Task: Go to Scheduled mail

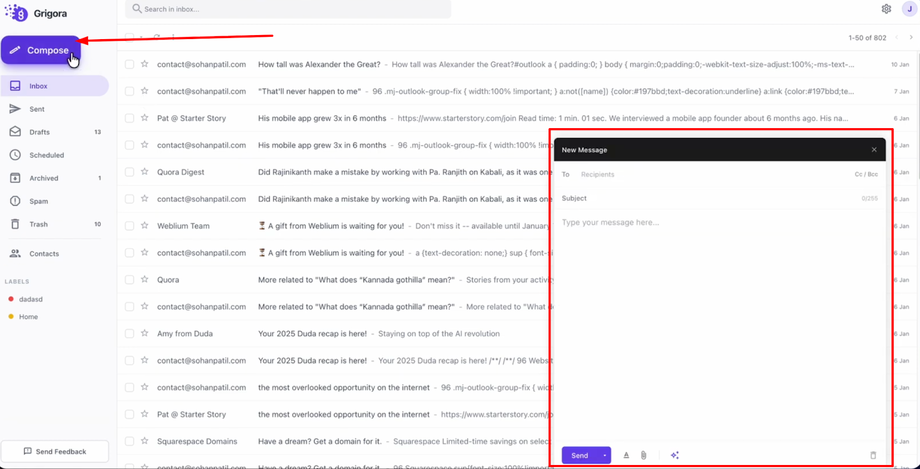Action: [54, 155]
